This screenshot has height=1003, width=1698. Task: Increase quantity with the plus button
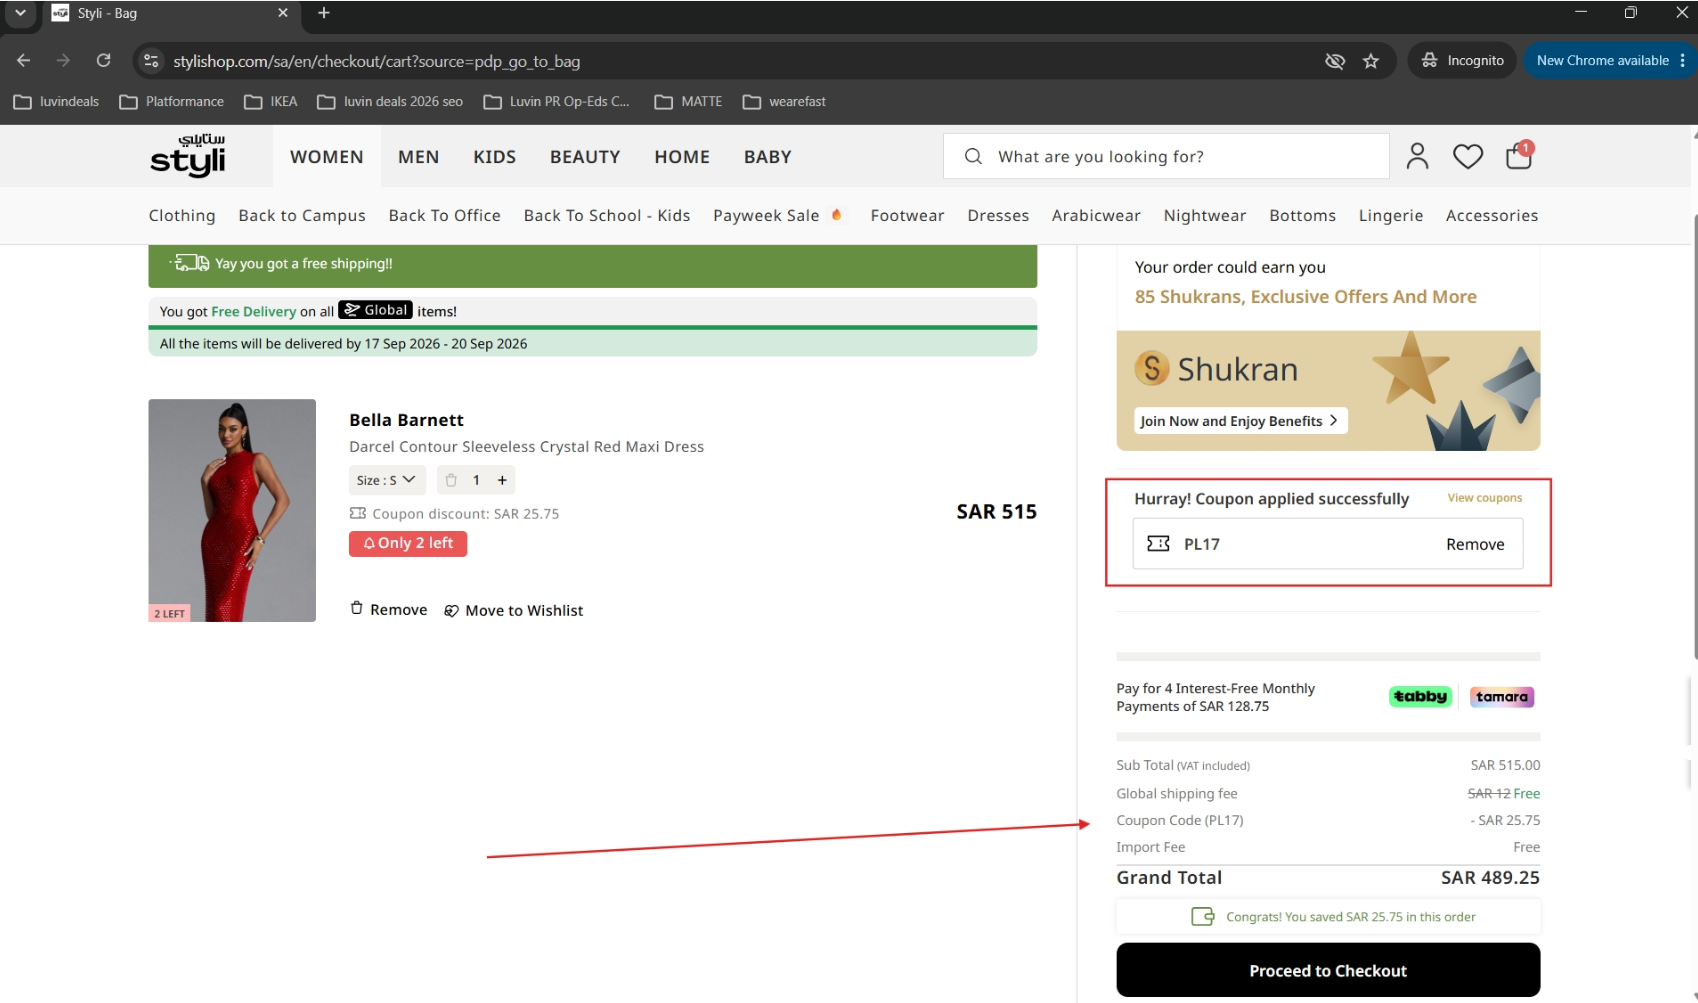(502, 480)
